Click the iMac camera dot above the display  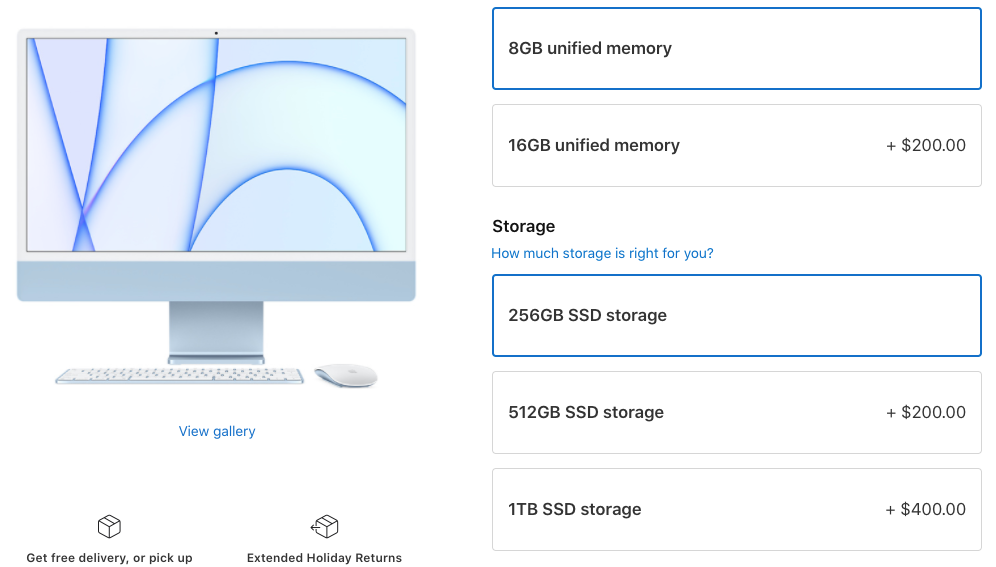(x=216, y=33)
